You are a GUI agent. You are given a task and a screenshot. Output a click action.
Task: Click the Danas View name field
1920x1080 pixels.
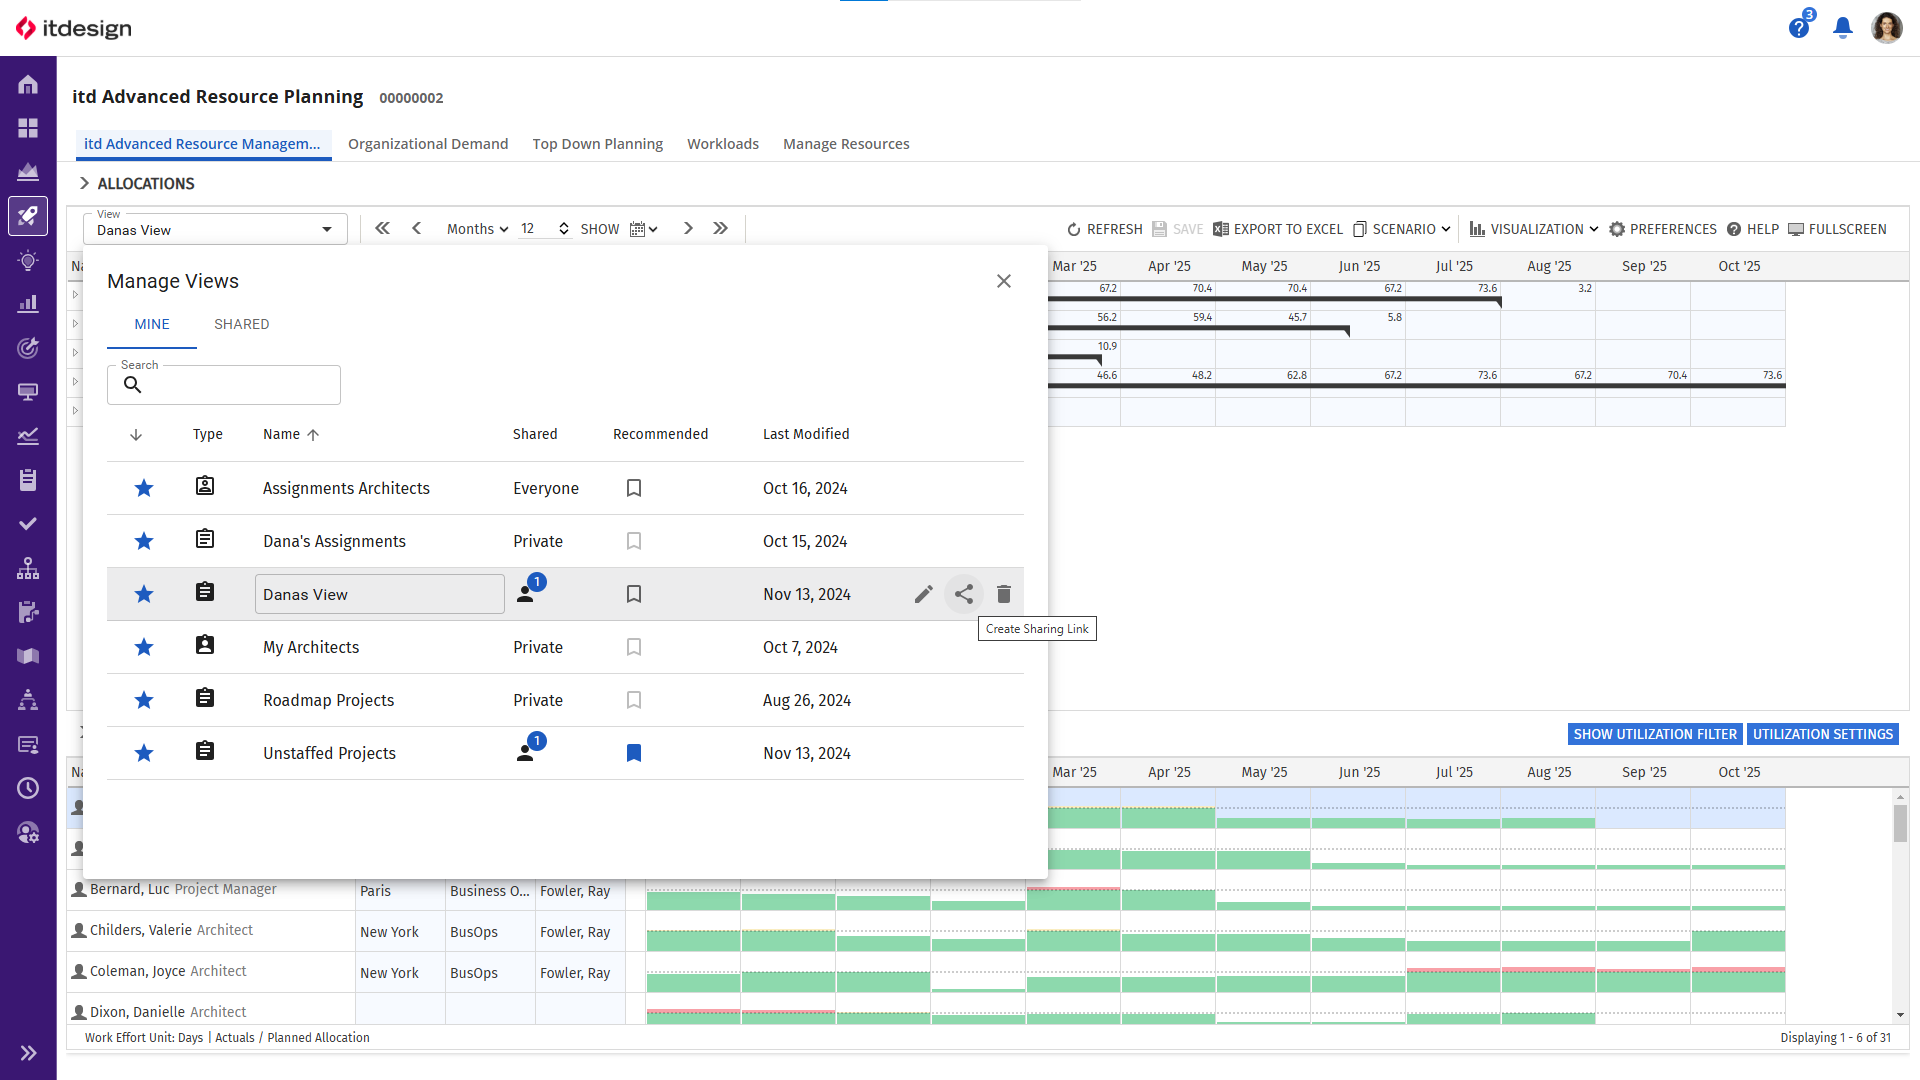(380, 594)
